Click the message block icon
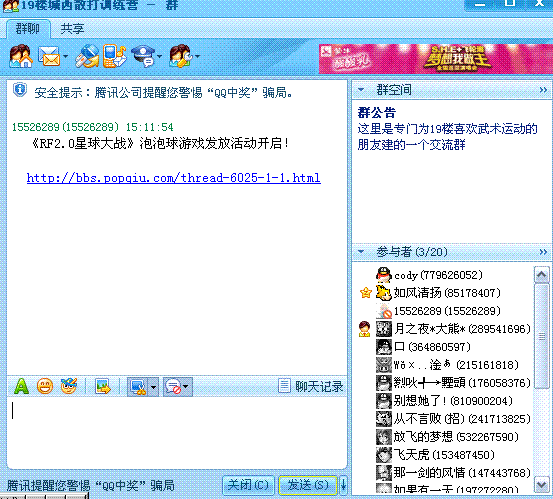This screenshot has width=553, height=499. [x=173, y=387]
